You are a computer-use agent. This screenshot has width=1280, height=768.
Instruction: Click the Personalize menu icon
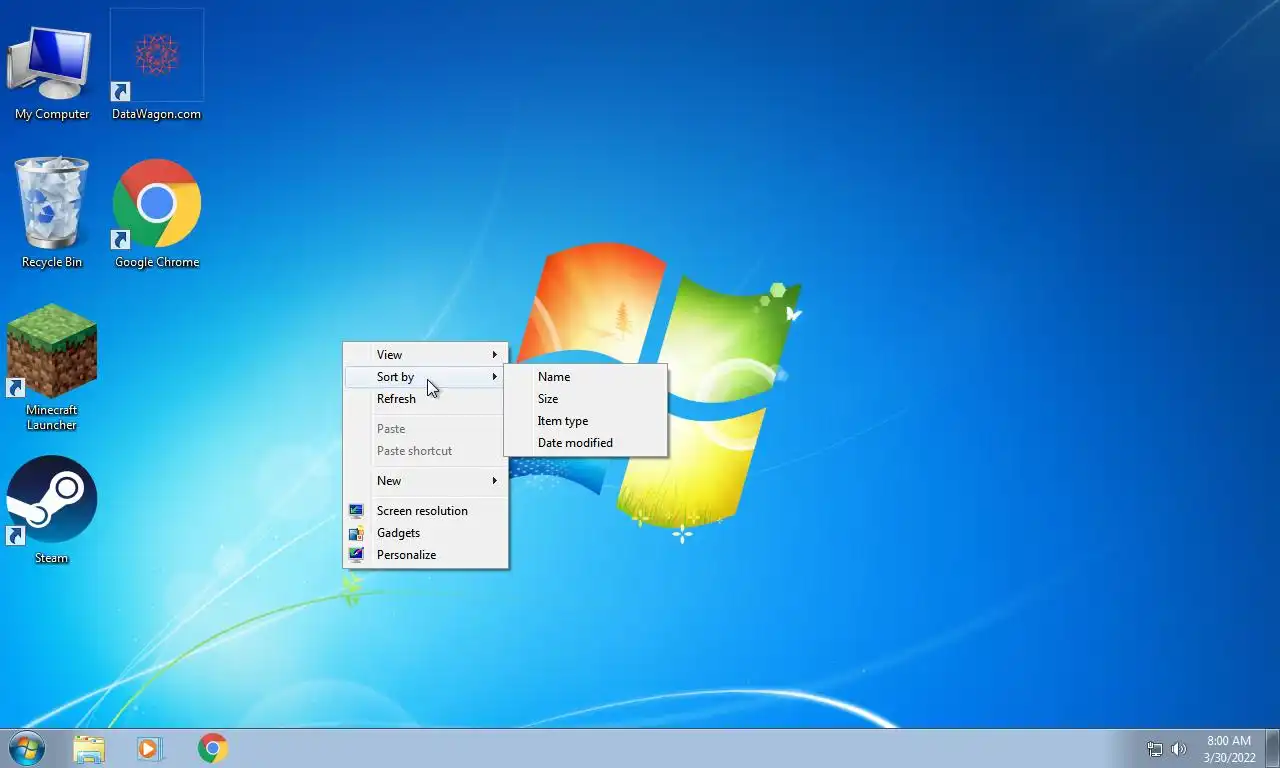point(356,555)
